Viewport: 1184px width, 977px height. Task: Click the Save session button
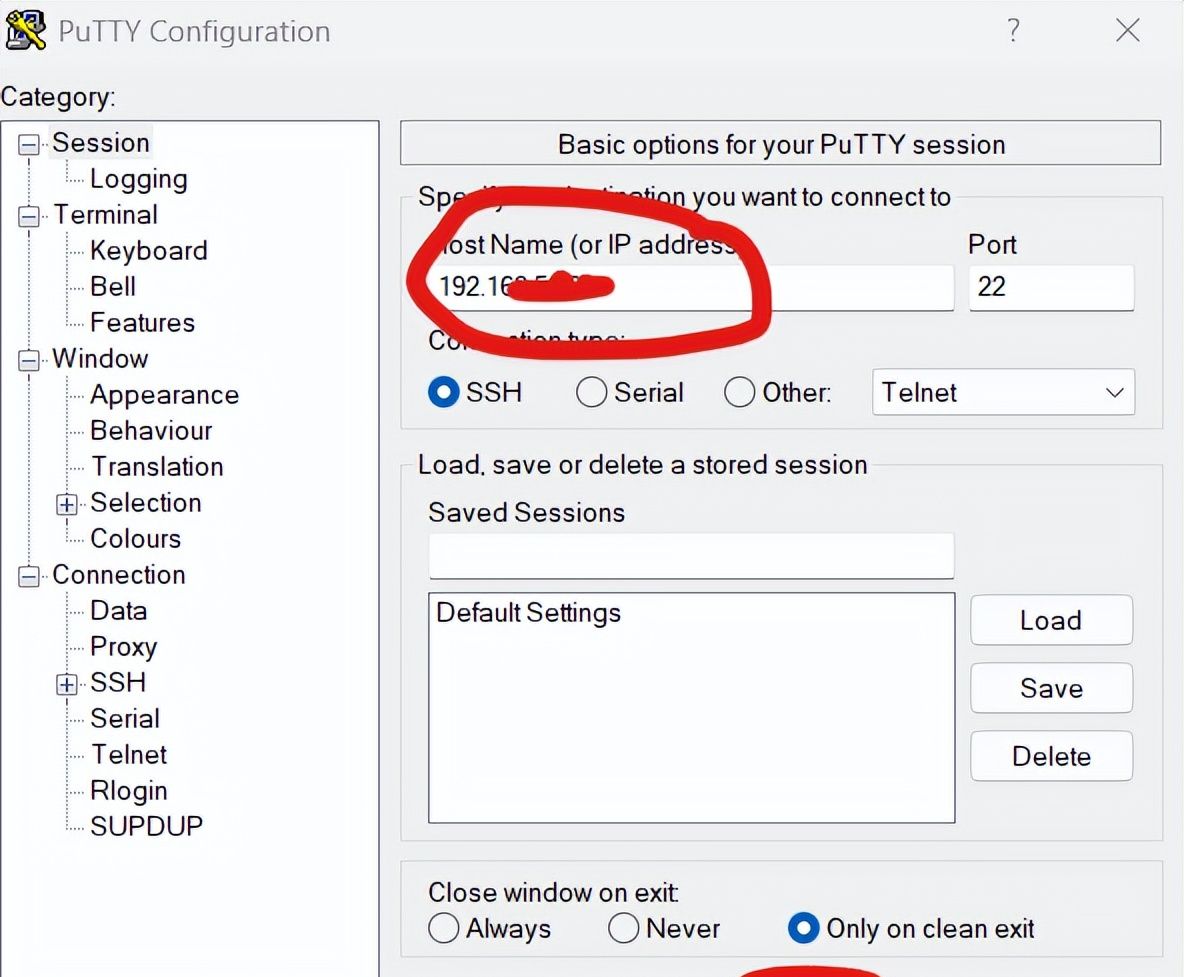[x=1051, y=689]
